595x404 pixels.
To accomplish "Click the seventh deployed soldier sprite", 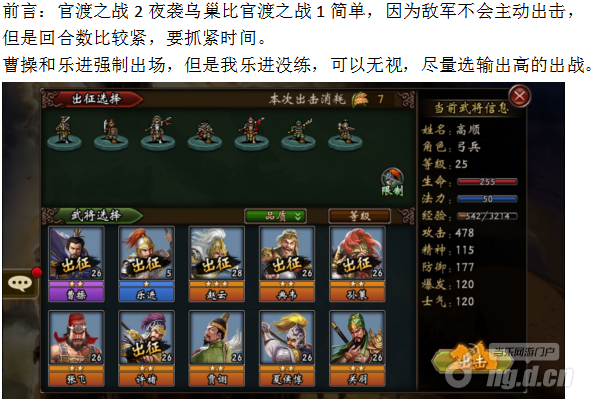I will pos(345,133).
